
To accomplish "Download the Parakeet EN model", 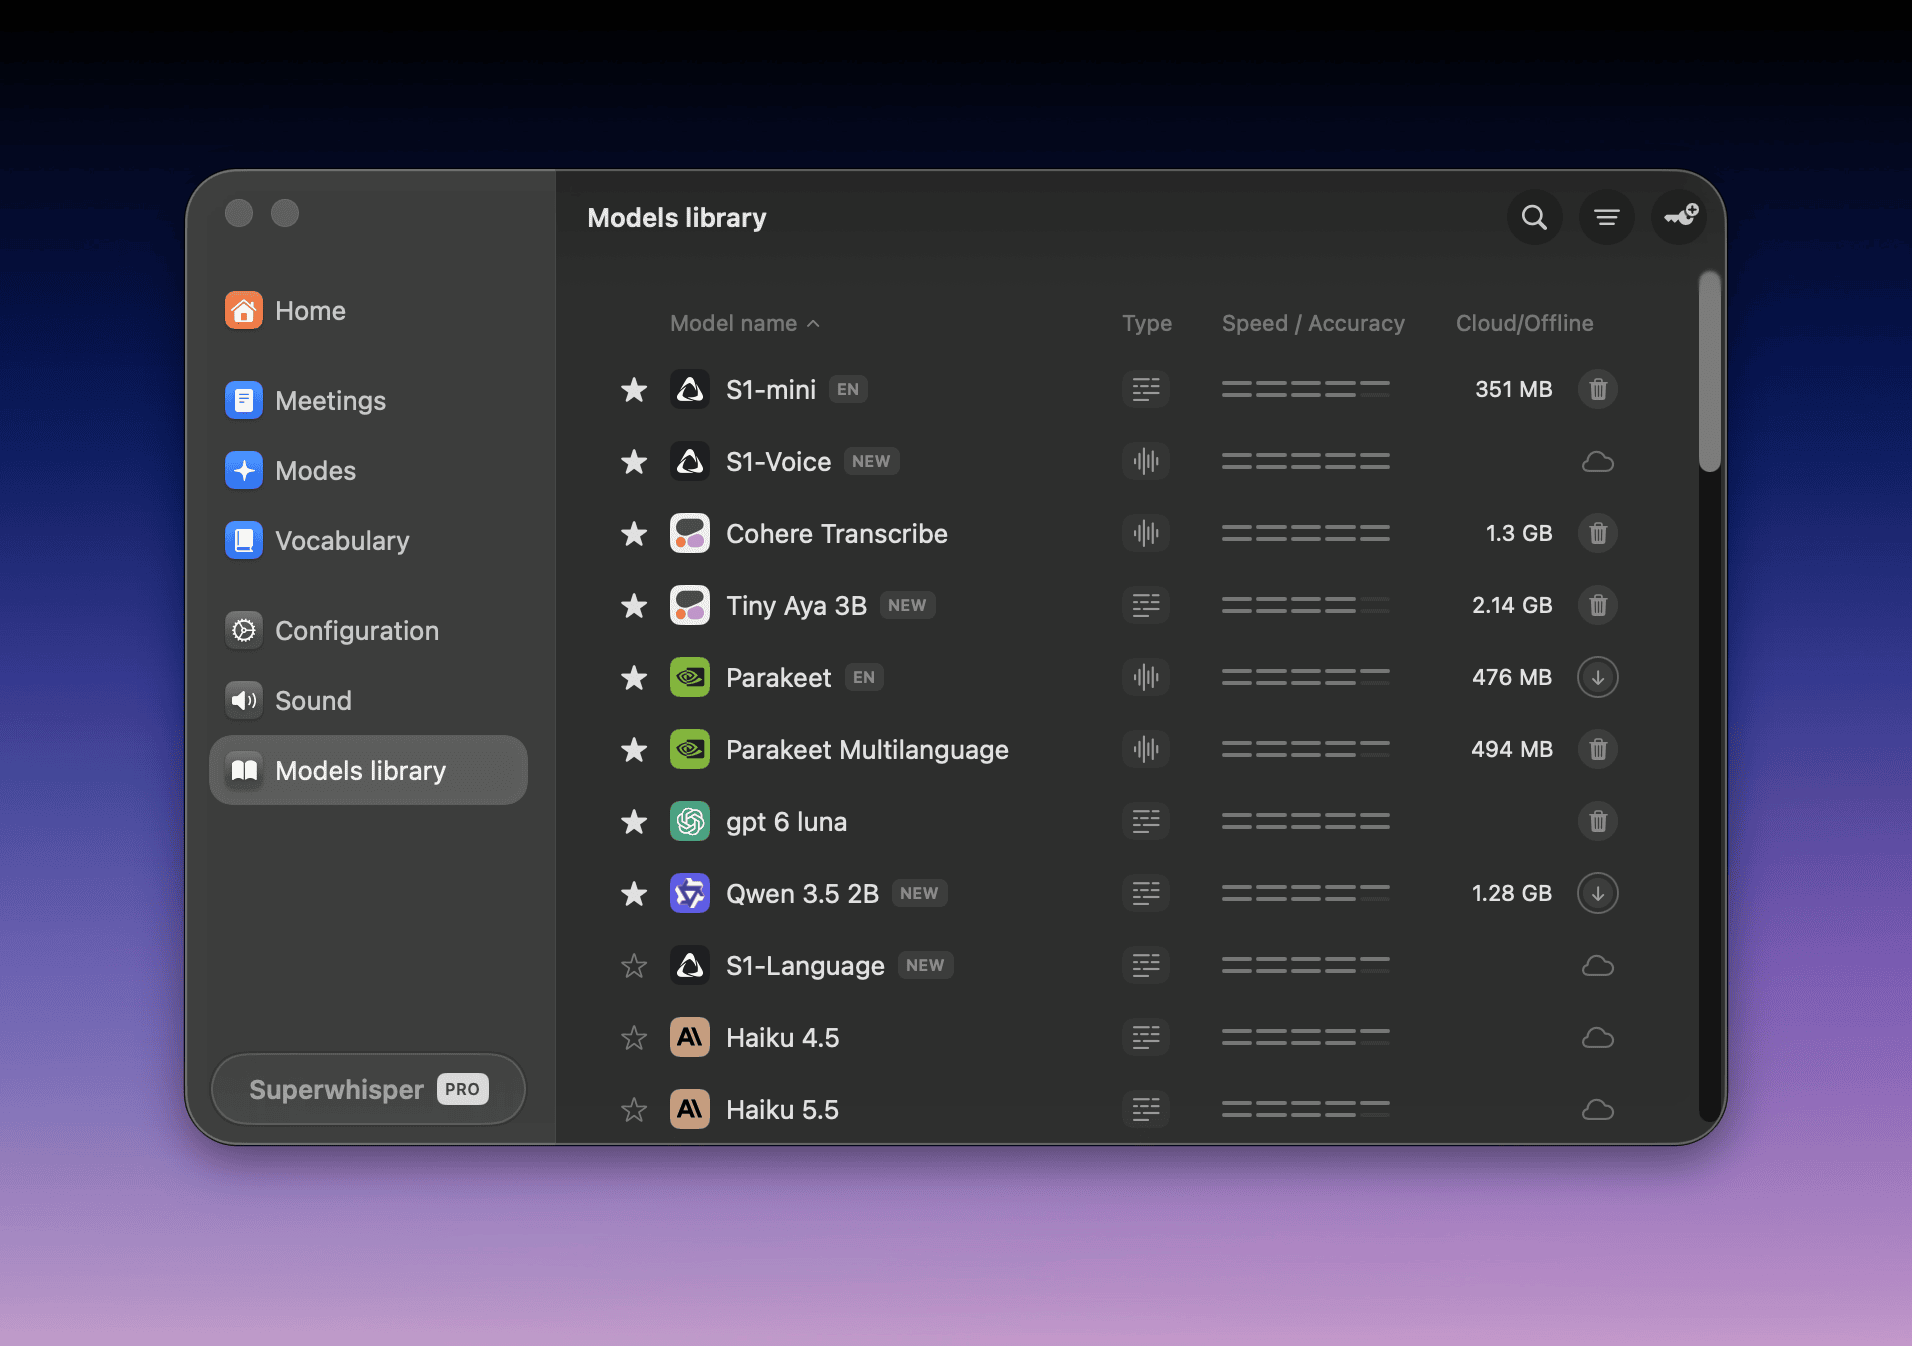I will tap(1598, 677).
